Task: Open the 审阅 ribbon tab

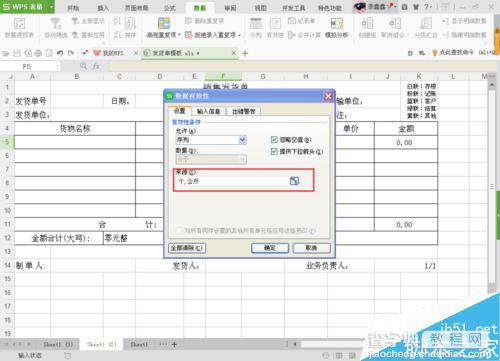Action: point(230,8)
